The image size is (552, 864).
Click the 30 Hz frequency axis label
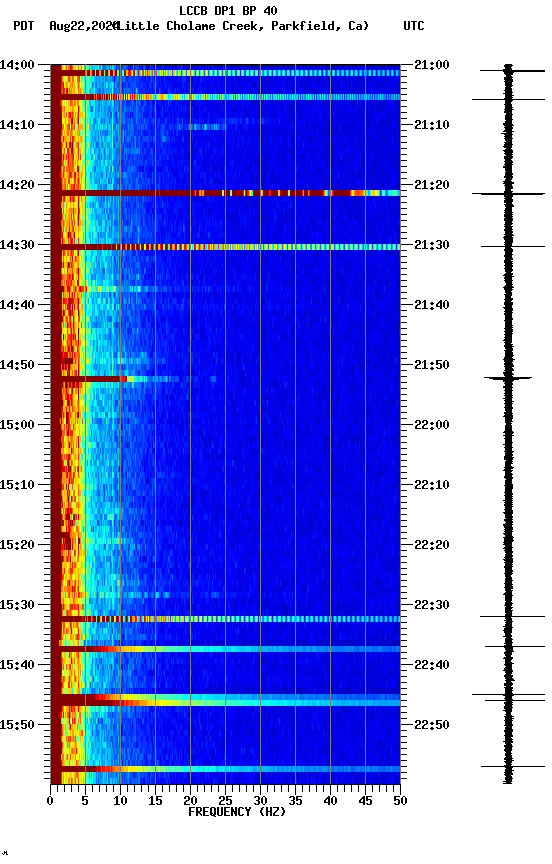point(260,801)
